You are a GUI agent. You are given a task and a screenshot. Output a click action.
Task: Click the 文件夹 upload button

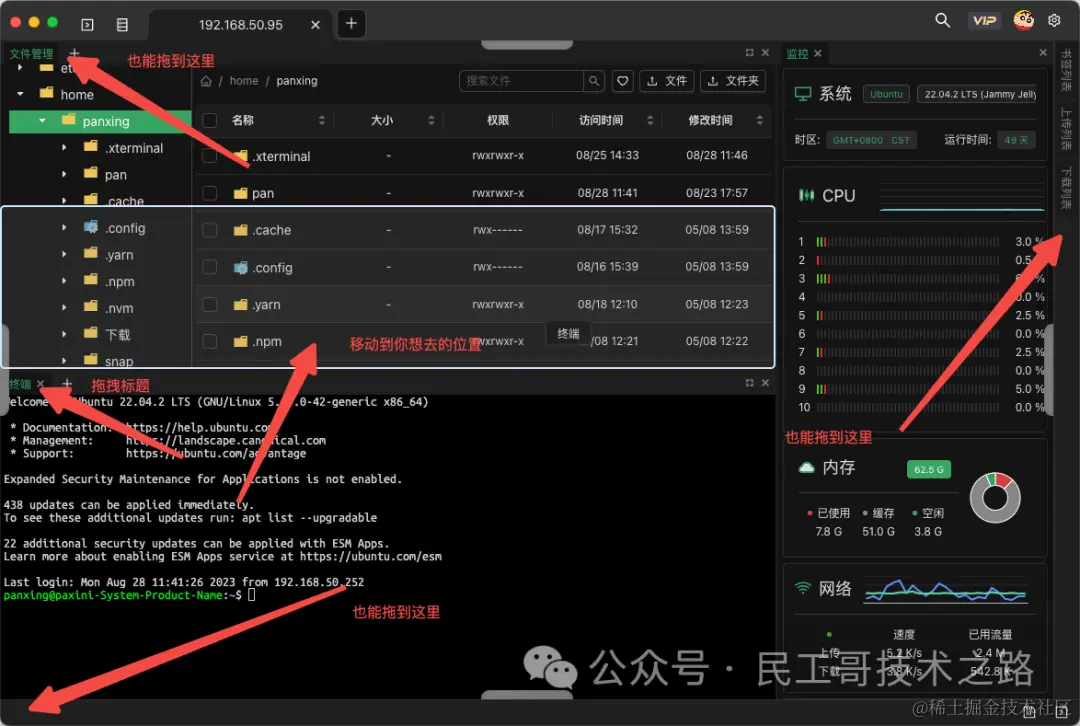tap(733, 81)
